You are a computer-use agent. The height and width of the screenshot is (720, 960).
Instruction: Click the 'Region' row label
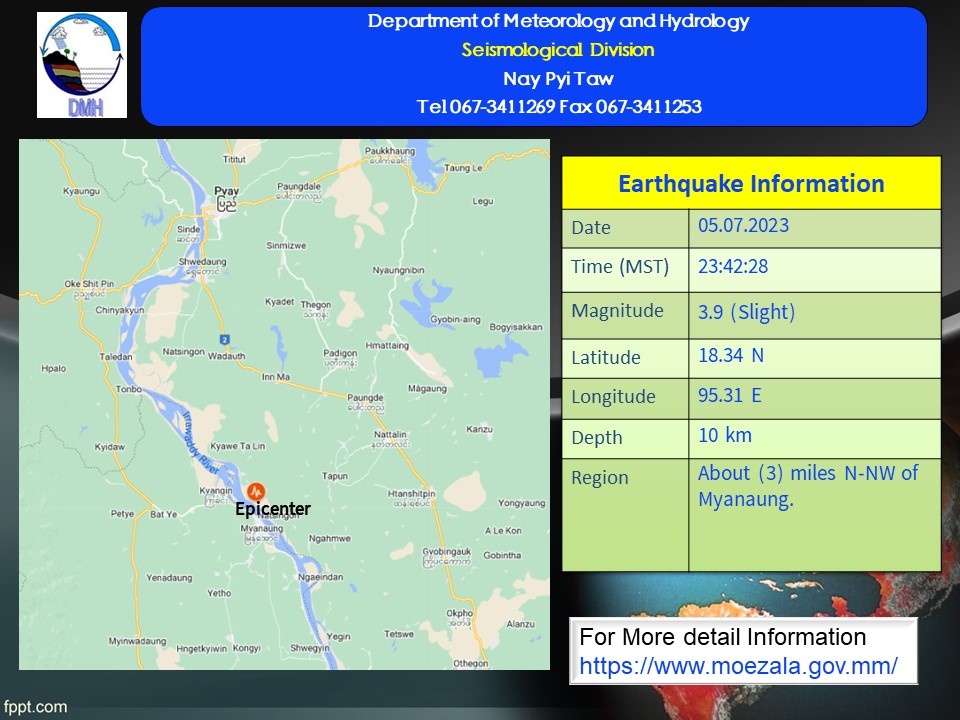pyautogui.click(x=599, y=478)
